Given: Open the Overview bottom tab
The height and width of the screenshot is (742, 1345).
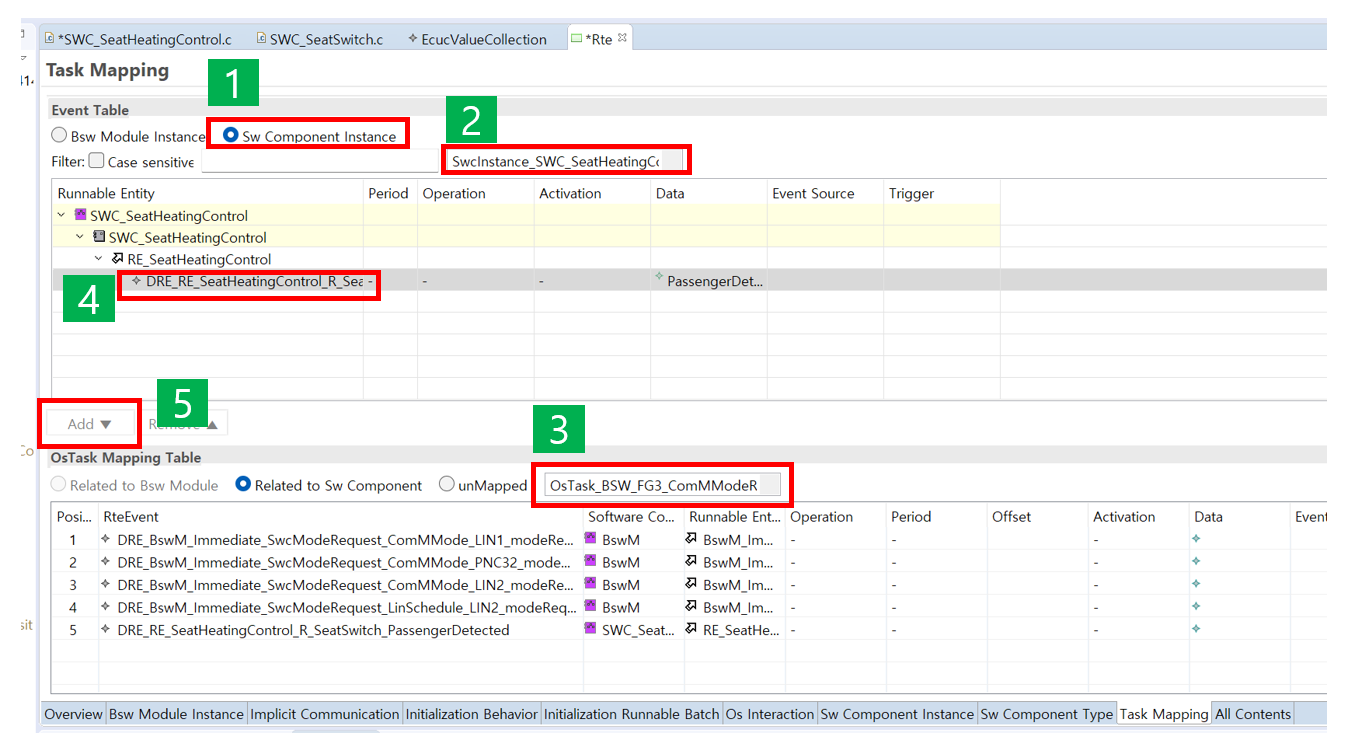Looking at the screenshot, I should click(x=73, y=714).
